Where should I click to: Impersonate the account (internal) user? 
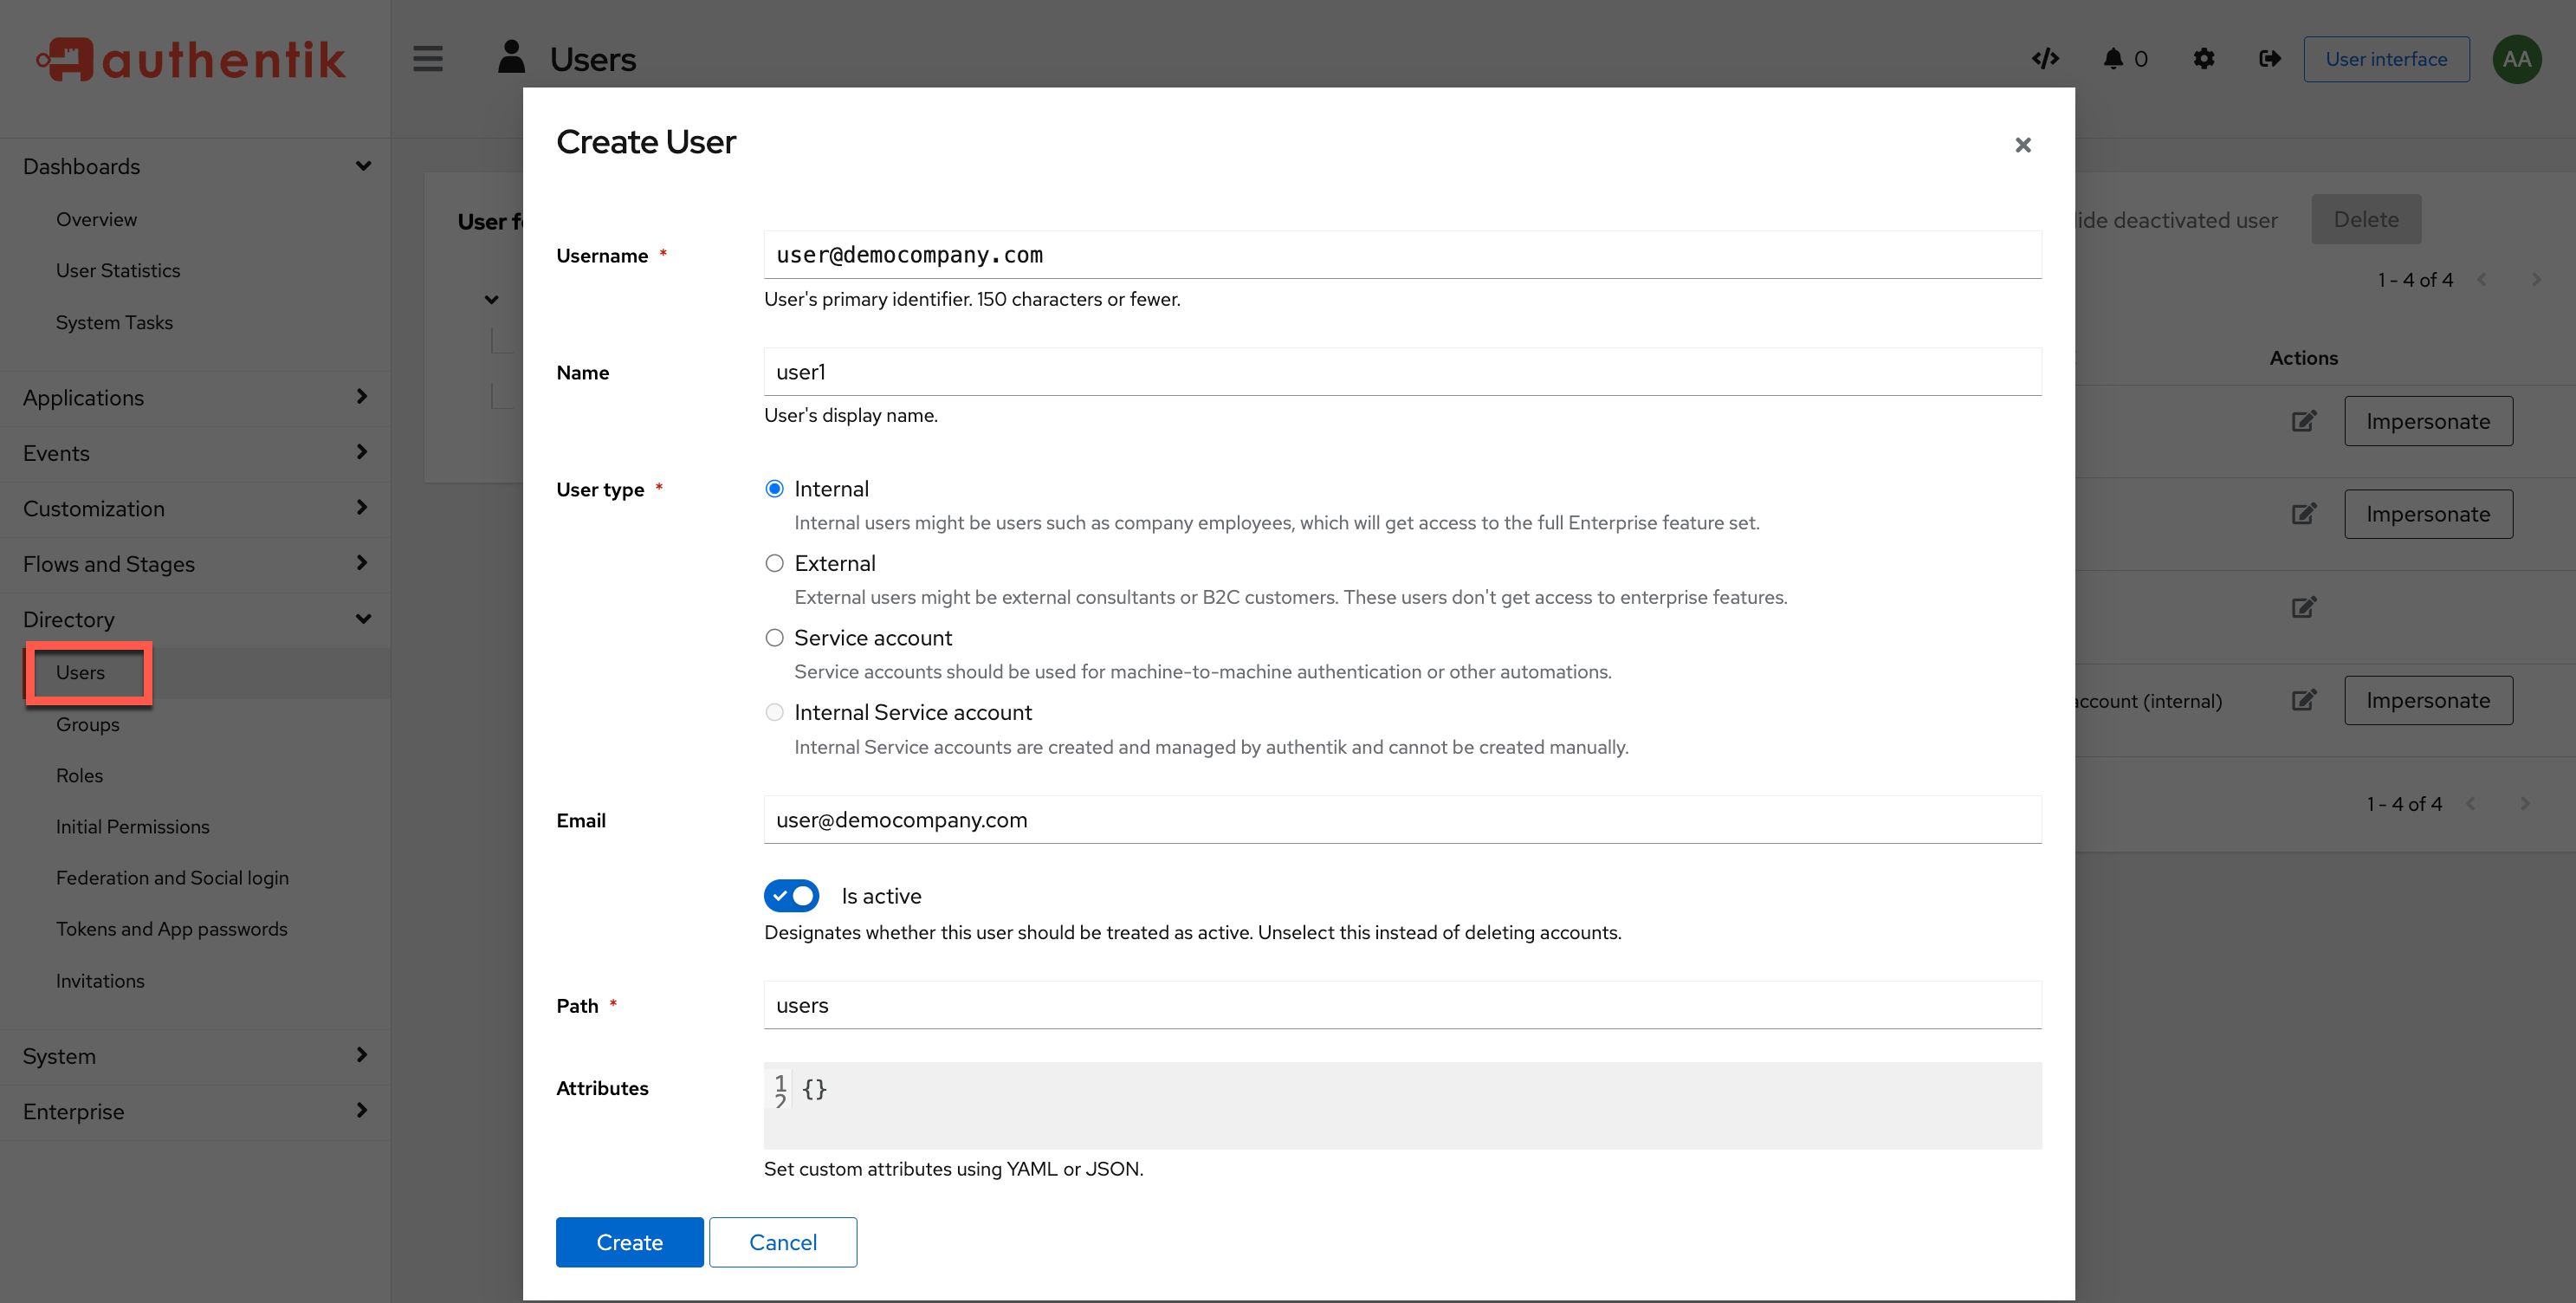pos(2428,700)
